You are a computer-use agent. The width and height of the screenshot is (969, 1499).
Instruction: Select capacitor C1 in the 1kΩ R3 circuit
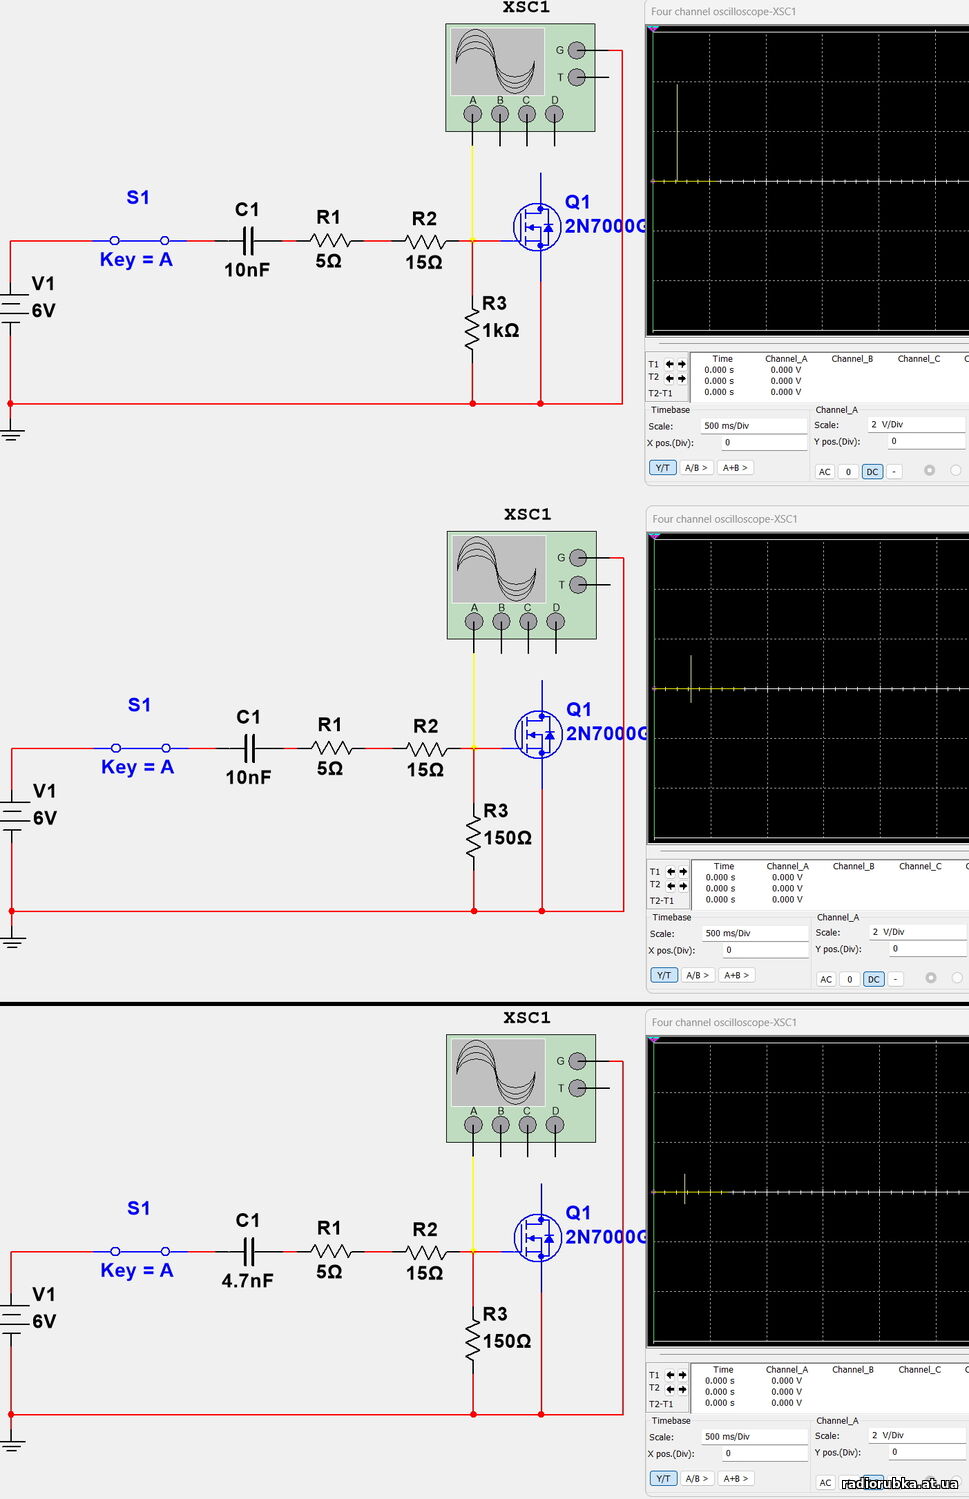tap(248, 240)
